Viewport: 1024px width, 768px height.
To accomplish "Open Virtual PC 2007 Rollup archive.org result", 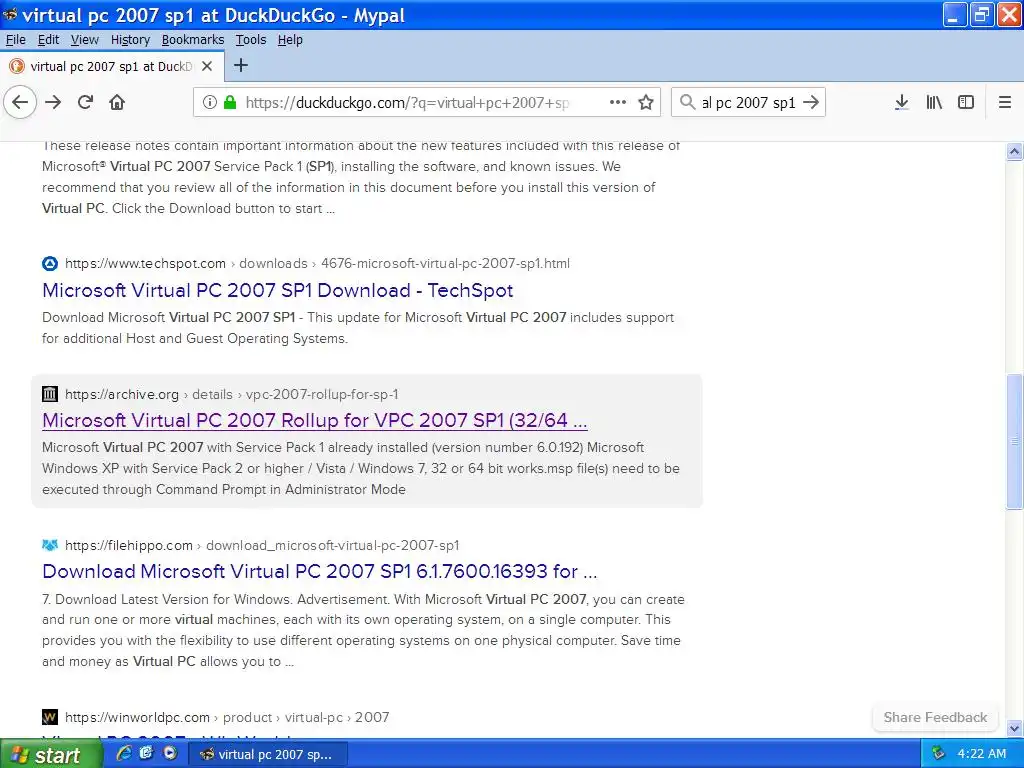I will click(315, 421).
